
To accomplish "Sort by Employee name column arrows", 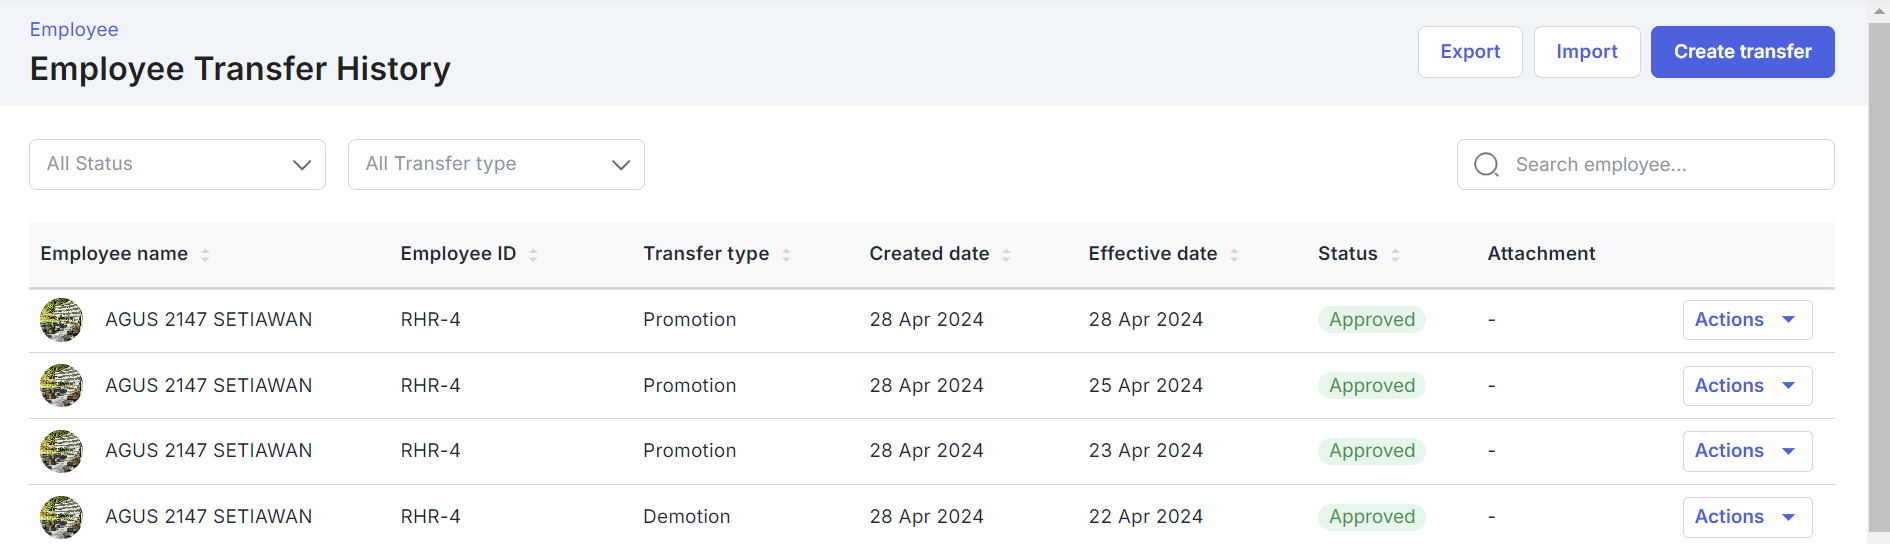I will [x=205, y=255].
